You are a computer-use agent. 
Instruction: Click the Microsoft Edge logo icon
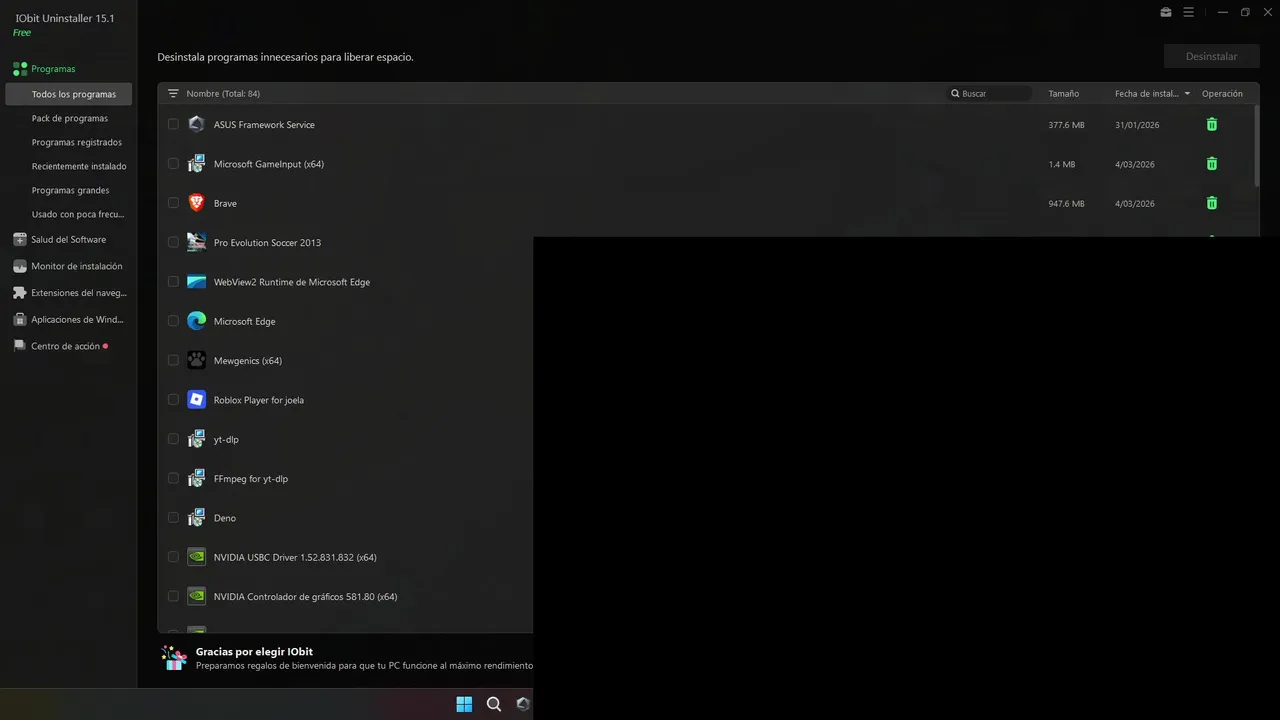tap(196, 321)
